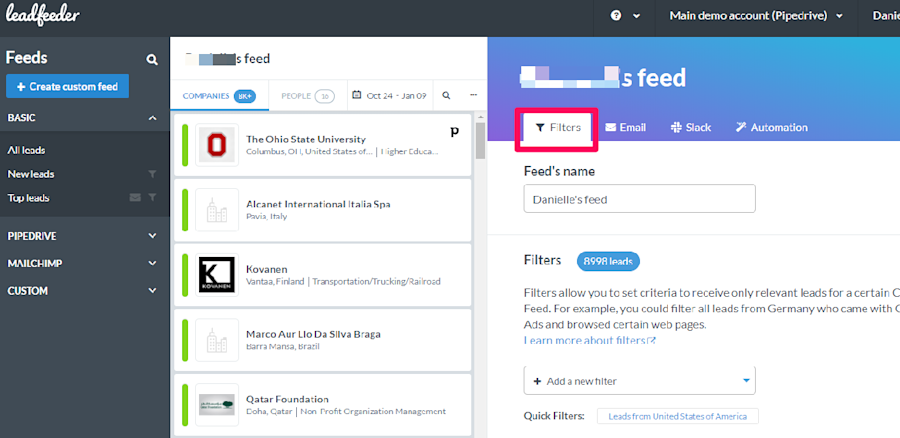This screenshot has width=900, height=438.
Task: Click the leads list scrollbar
Action: pos(480,139)
